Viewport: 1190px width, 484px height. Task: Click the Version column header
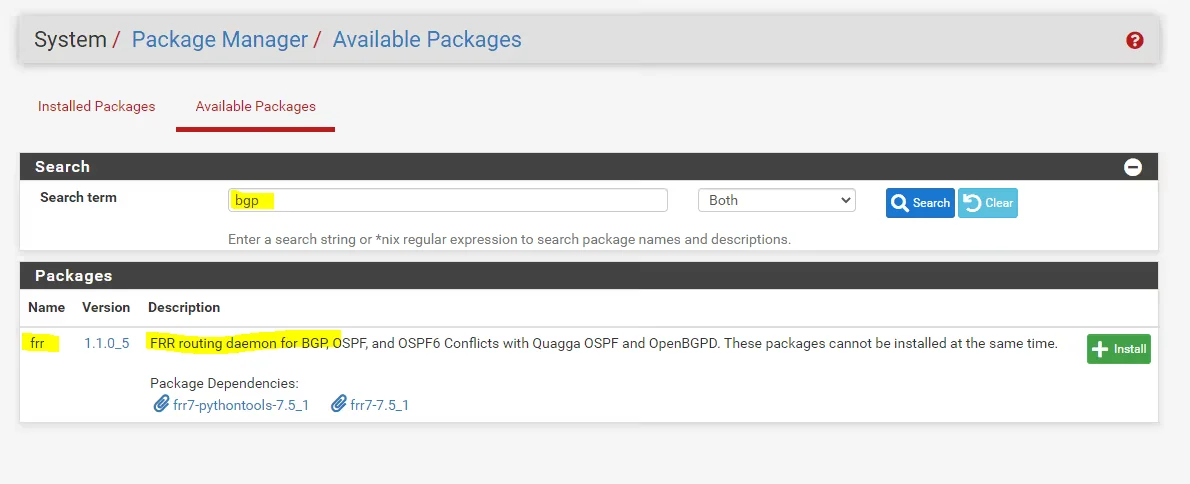click(106, 307)
